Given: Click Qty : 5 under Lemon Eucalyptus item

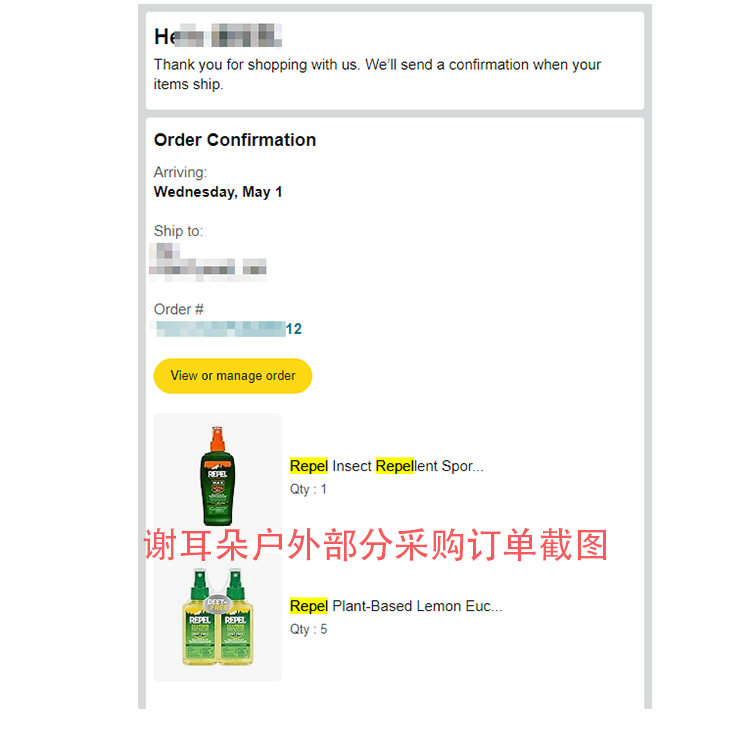Looking at the screenshot, I should pyautogui.click(x=309, y=629).
